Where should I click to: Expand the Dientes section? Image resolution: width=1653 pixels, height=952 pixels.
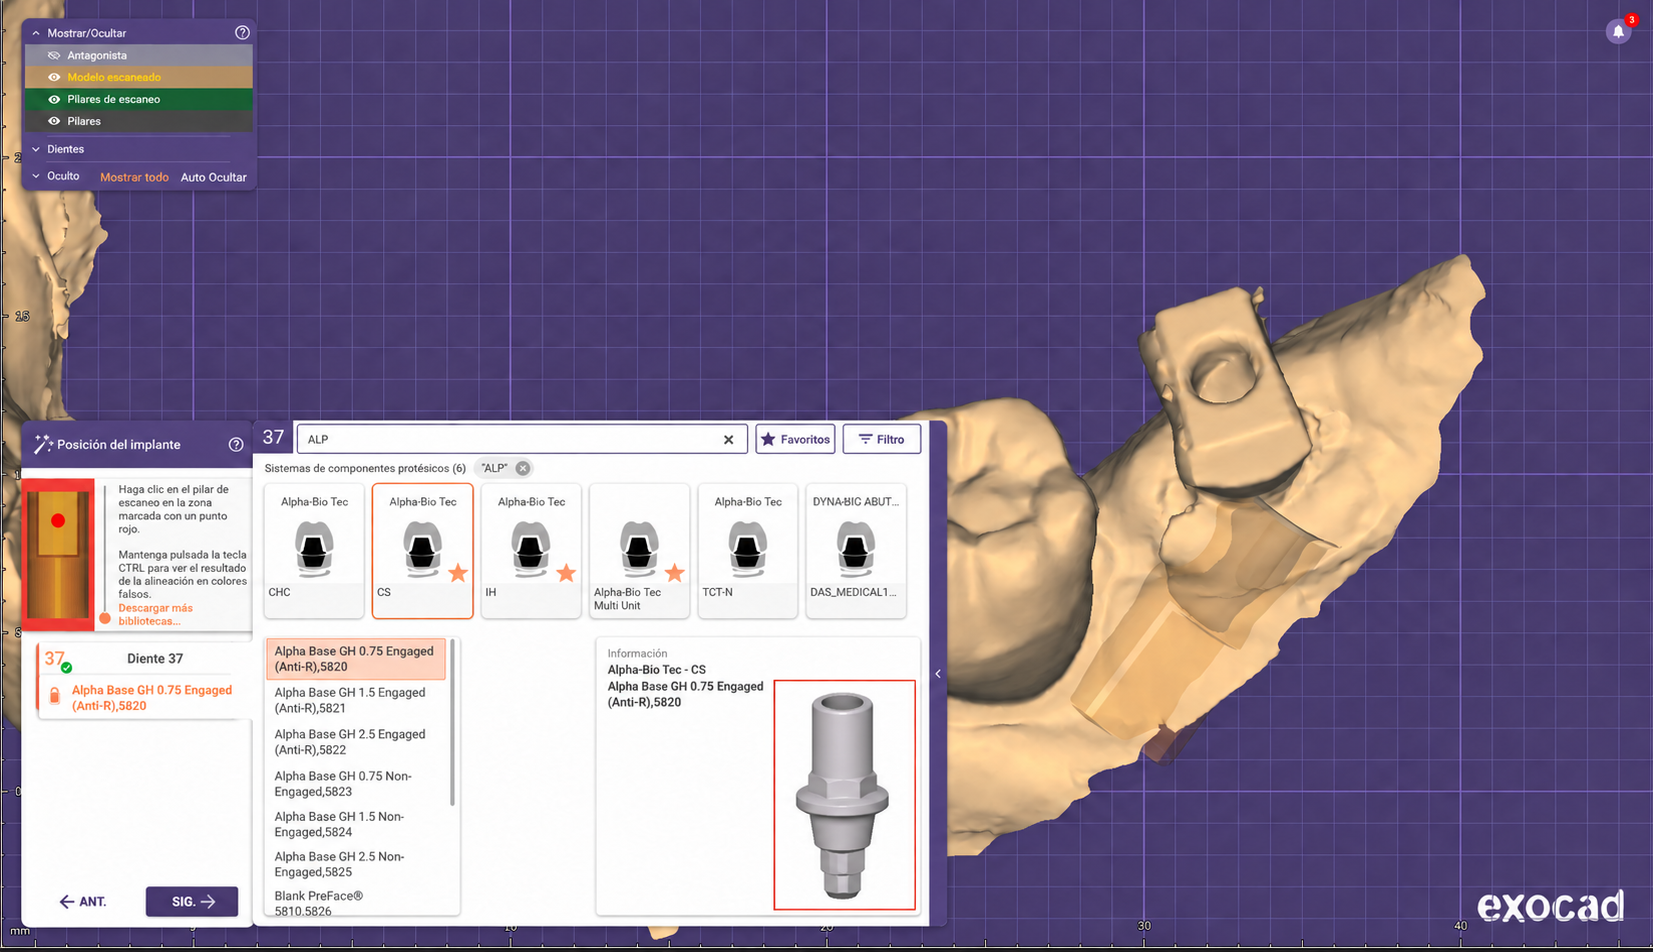tap(36, 149)
